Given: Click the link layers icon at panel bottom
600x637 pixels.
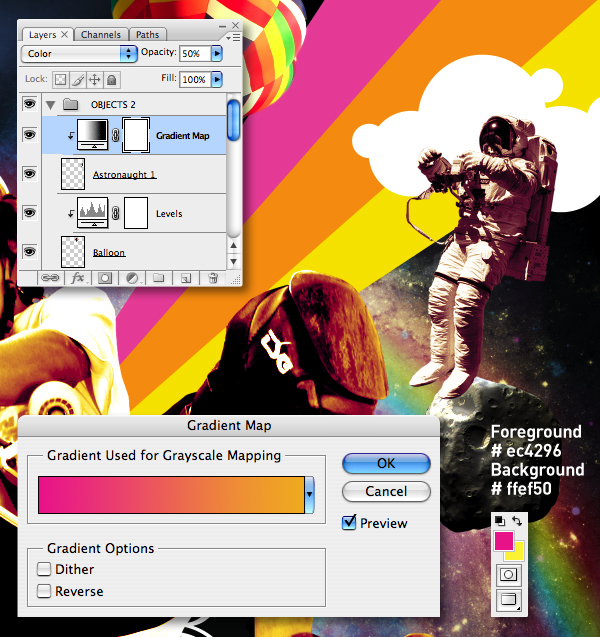Looking at the screenshot, I should point(50,278).
